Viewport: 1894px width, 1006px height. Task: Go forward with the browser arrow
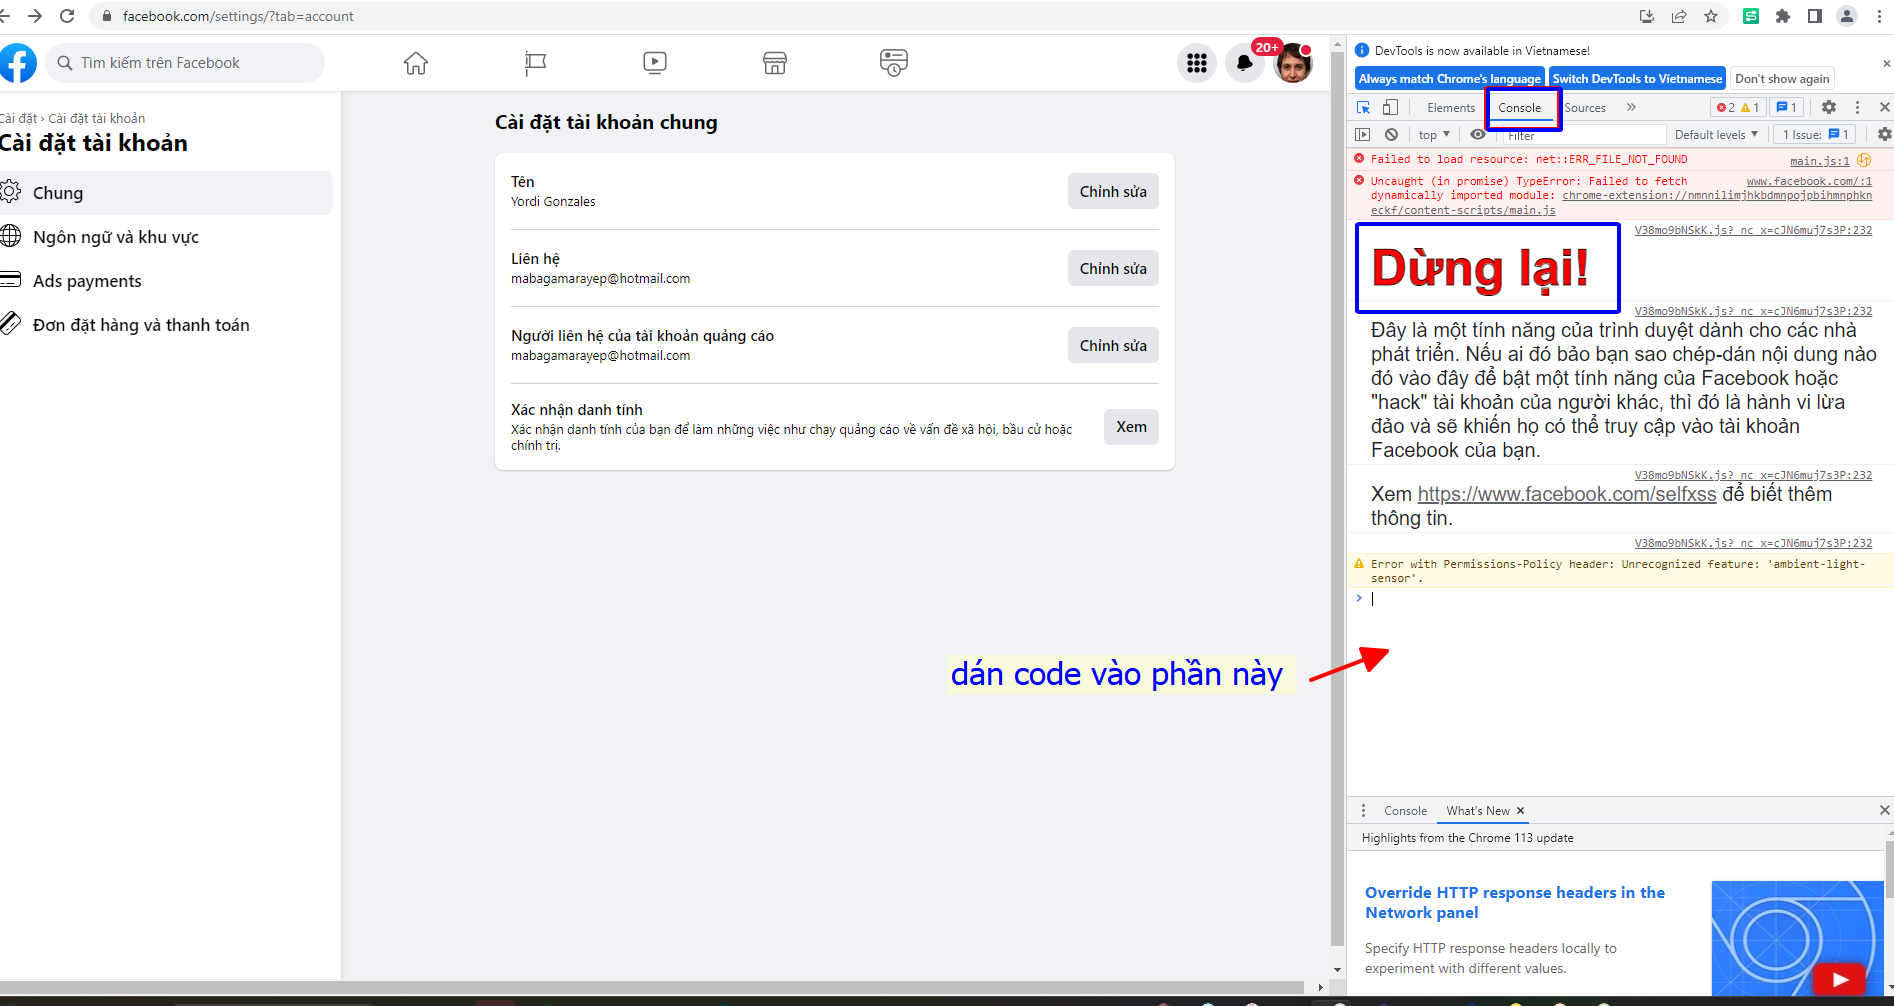pyautogui.click(x=34, y=16)
